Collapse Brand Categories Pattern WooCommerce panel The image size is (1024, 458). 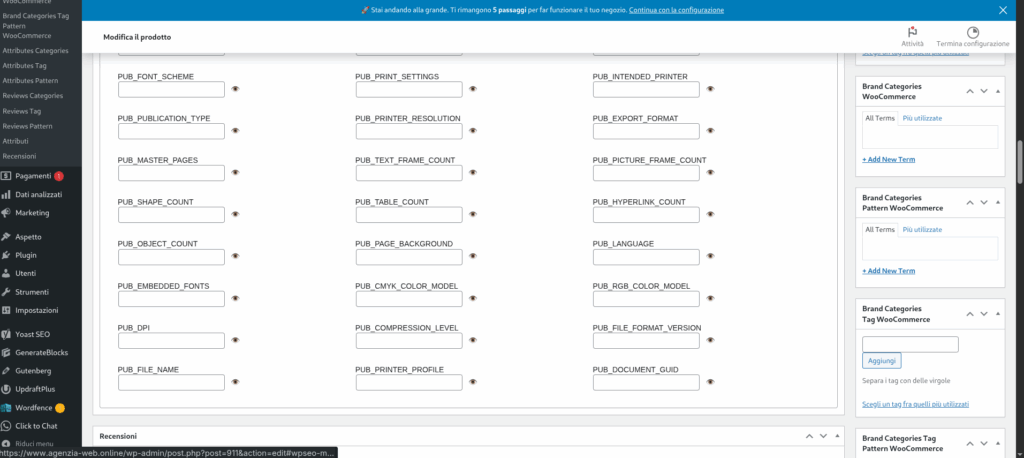[x=997, y=203]
